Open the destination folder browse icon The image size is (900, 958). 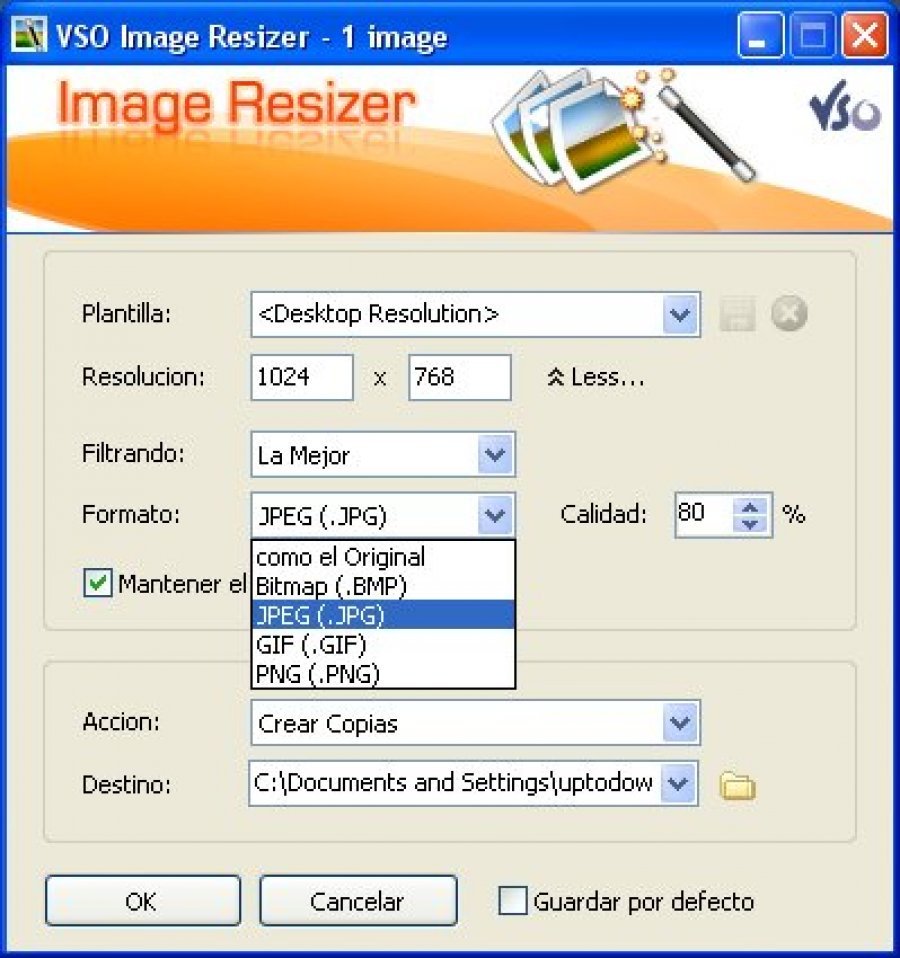tap(737, 786)
